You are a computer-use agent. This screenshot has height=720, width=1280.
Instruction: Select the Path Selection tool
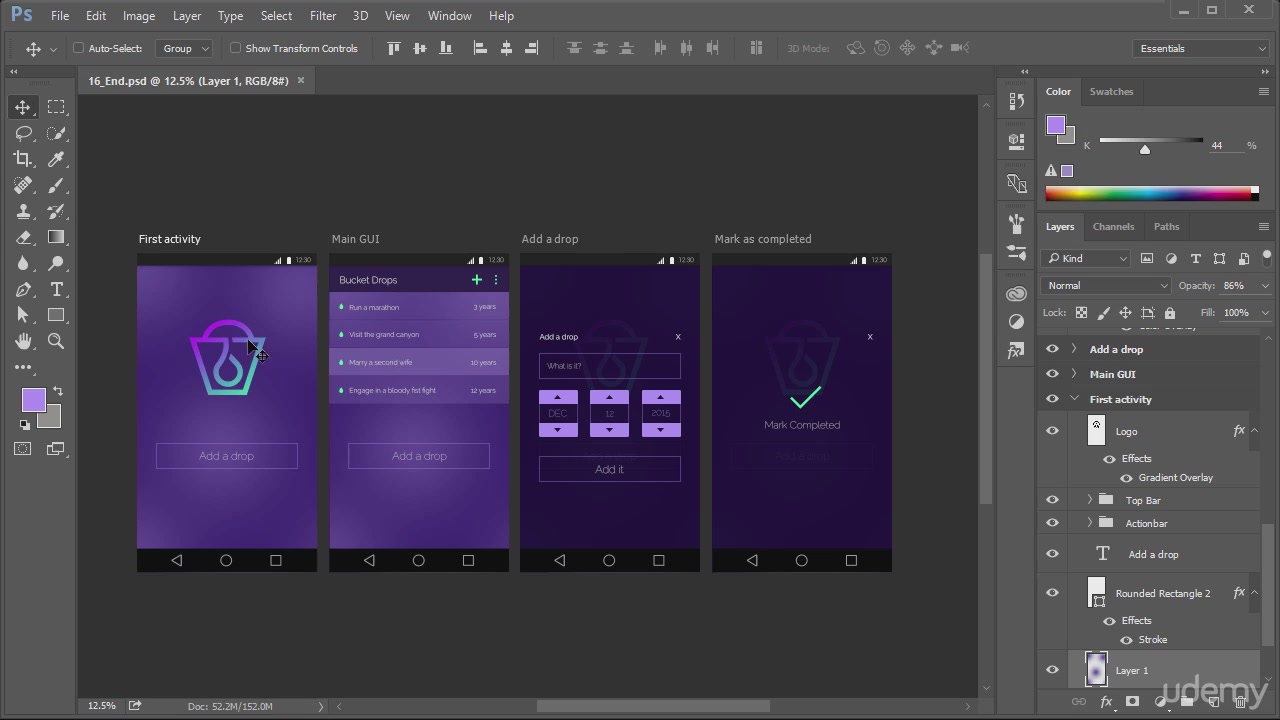point(22,315)
